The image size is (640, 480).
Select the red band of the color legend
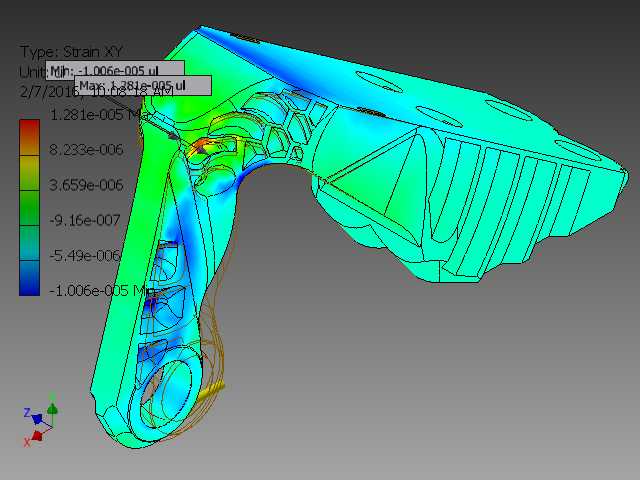point(29,137)
